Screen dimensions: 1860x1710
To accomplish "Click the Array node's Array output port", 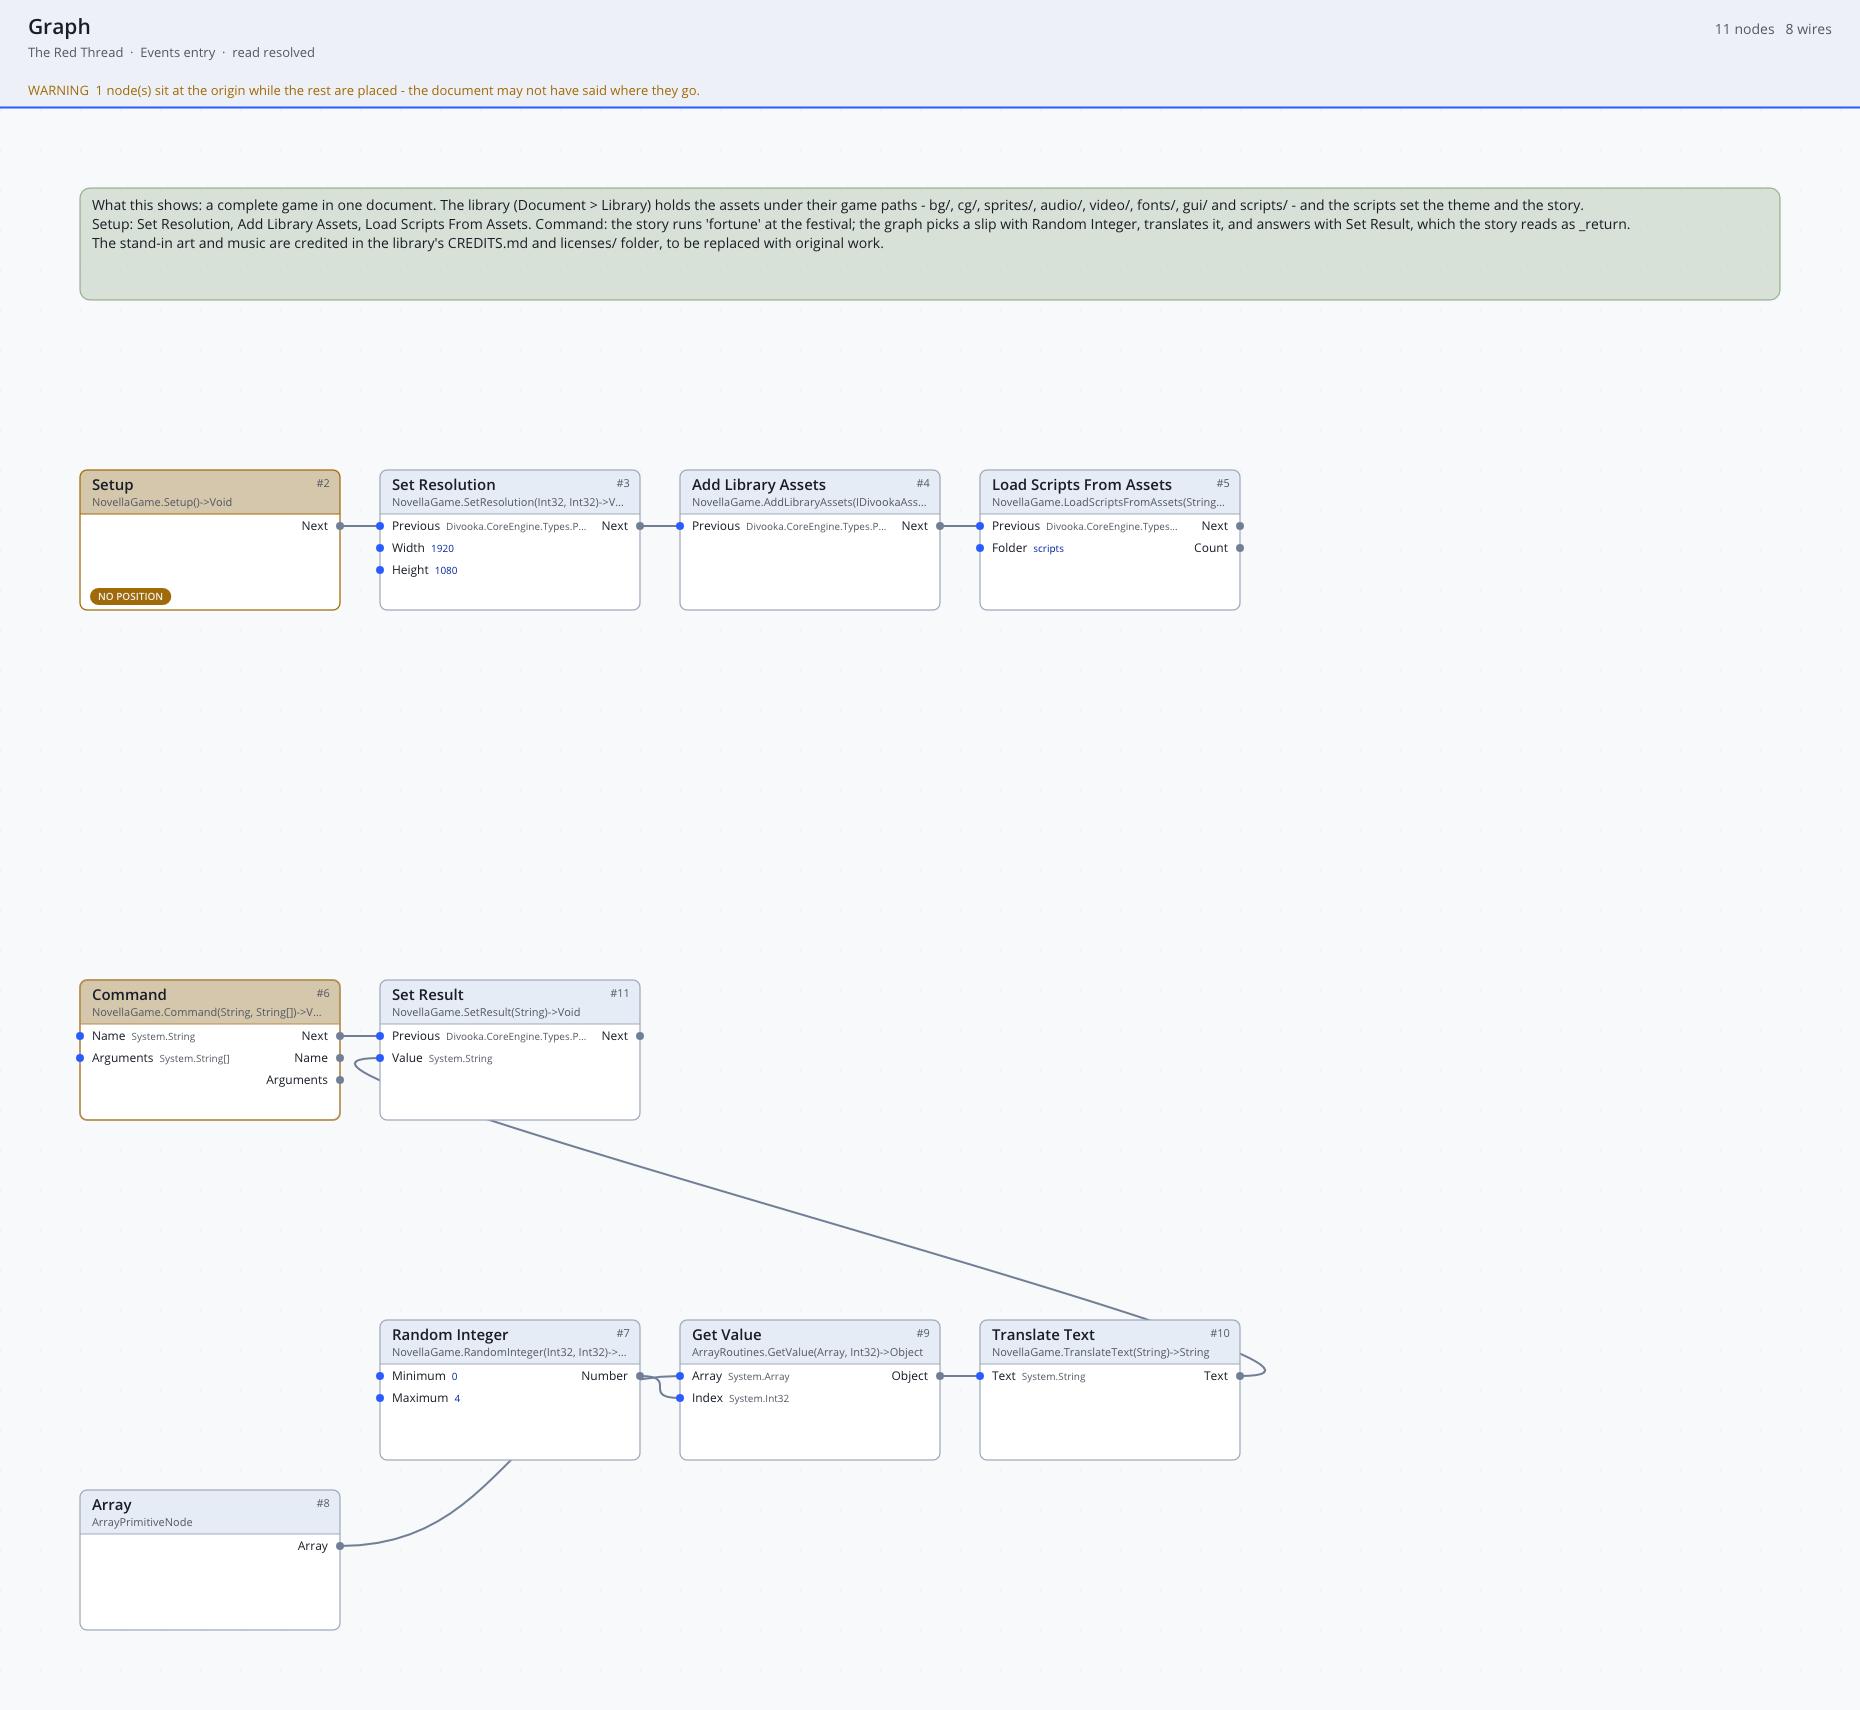I will [340, 1546].
